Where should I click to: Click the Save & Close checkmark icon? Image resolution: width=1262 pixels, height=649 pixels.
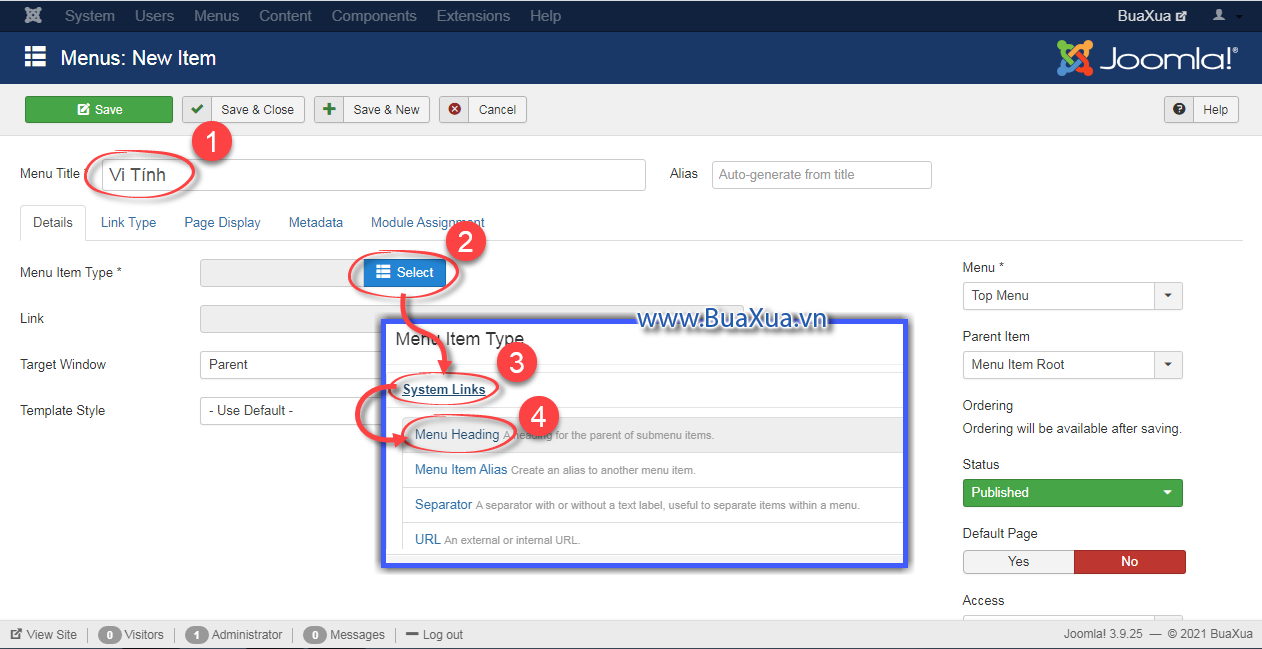[x=197, y=110]
